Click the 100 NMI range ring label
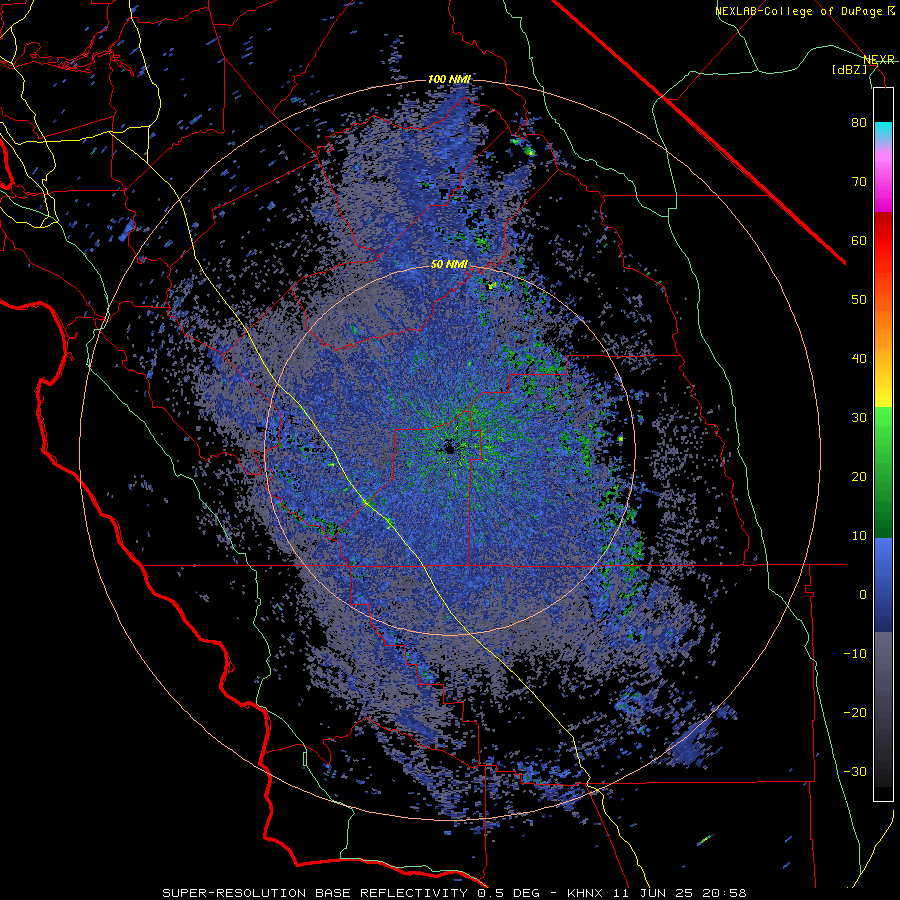Viewport: 900px width, 900px height. [449, 79]
